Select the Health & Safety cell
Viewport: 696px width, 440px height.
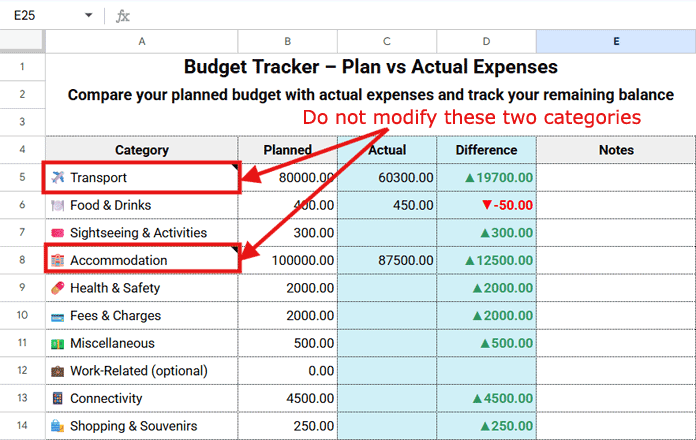142,288
